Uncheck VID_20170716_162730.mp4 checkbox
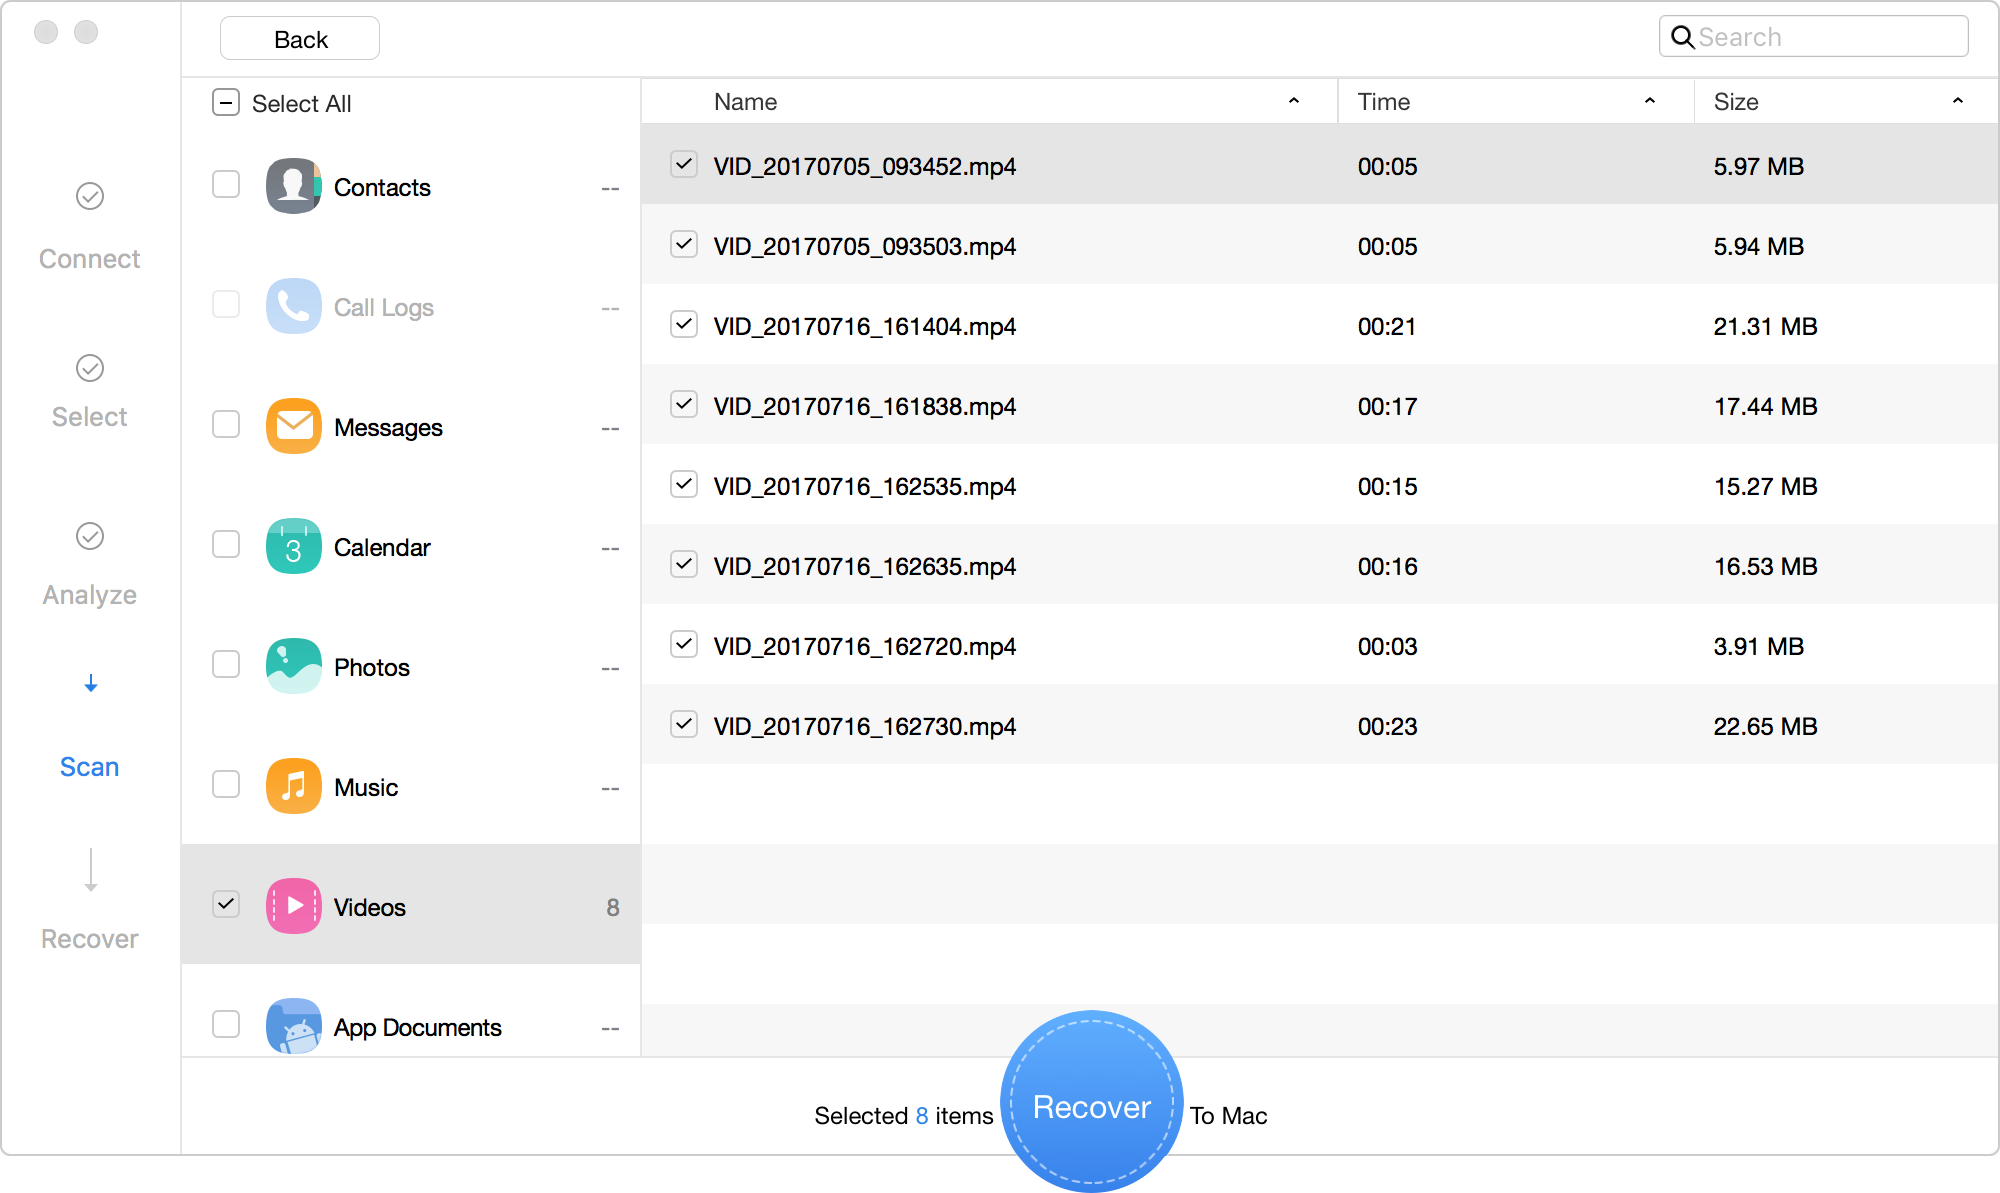The width and height of the screenshot is (2000, 1193). (684, 724)
